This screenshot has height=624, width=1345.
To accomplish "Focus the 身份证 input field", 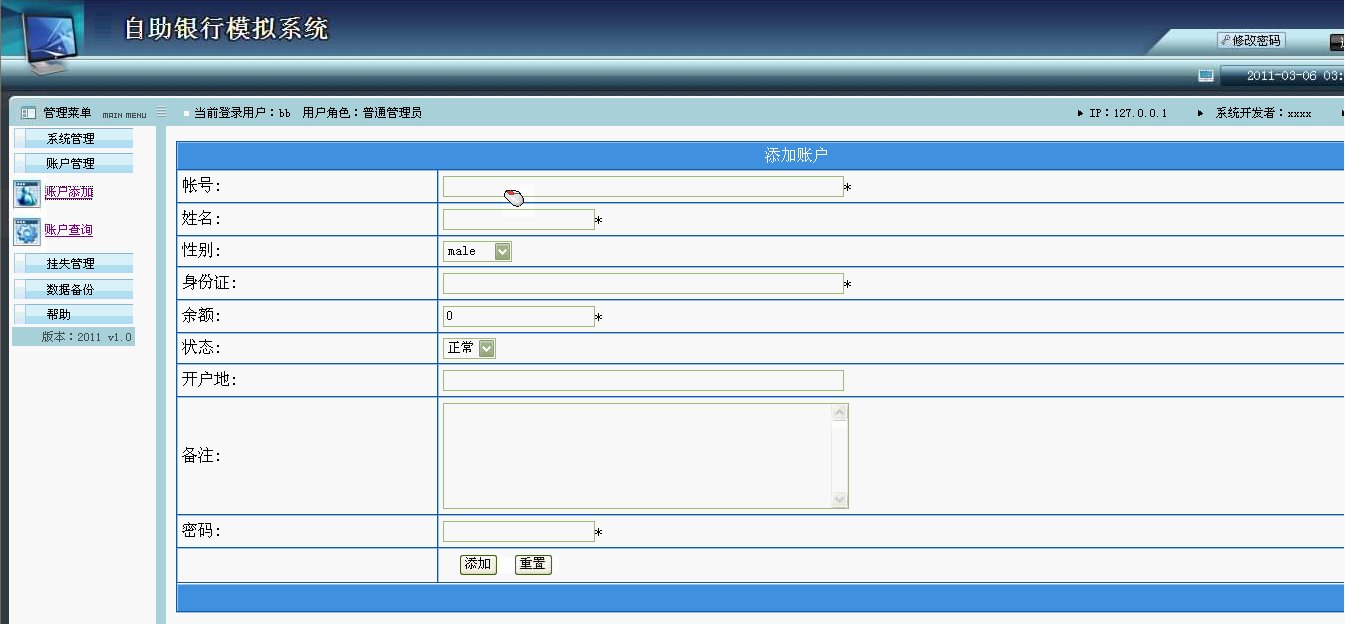I will pos(643,283).
